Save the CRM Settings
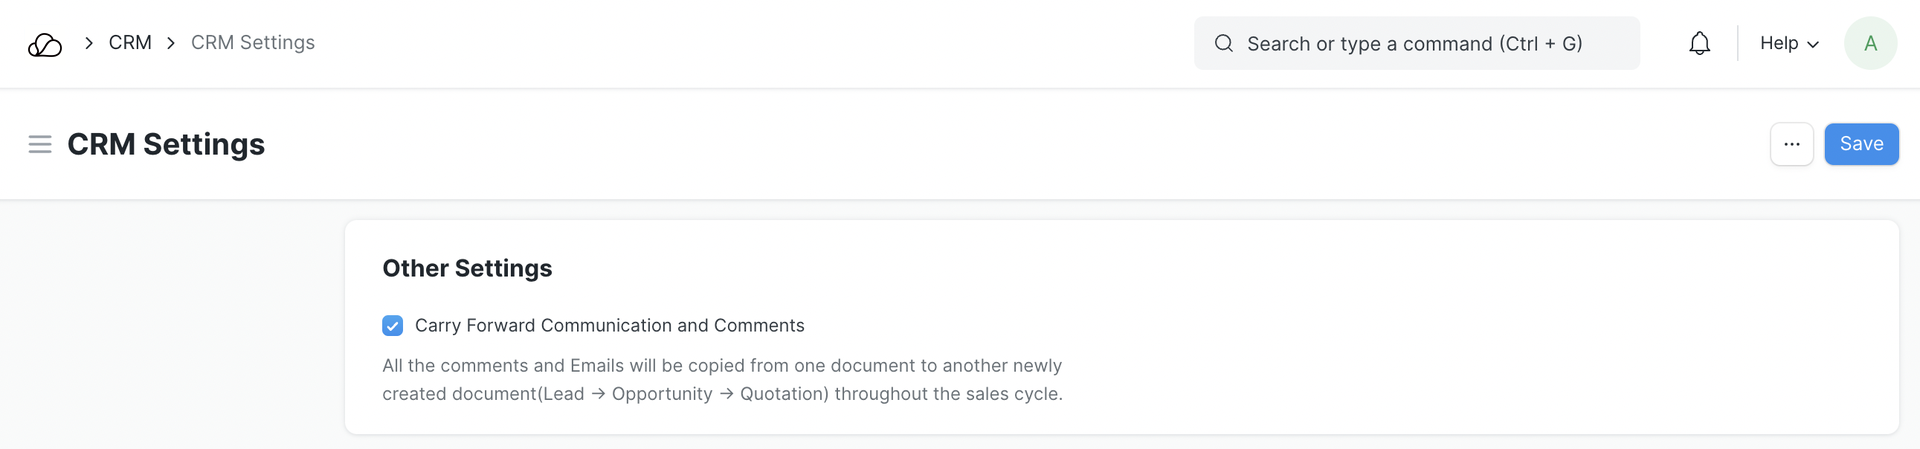The width and height of the screenshot is (1920, 449). point(1861,144)
